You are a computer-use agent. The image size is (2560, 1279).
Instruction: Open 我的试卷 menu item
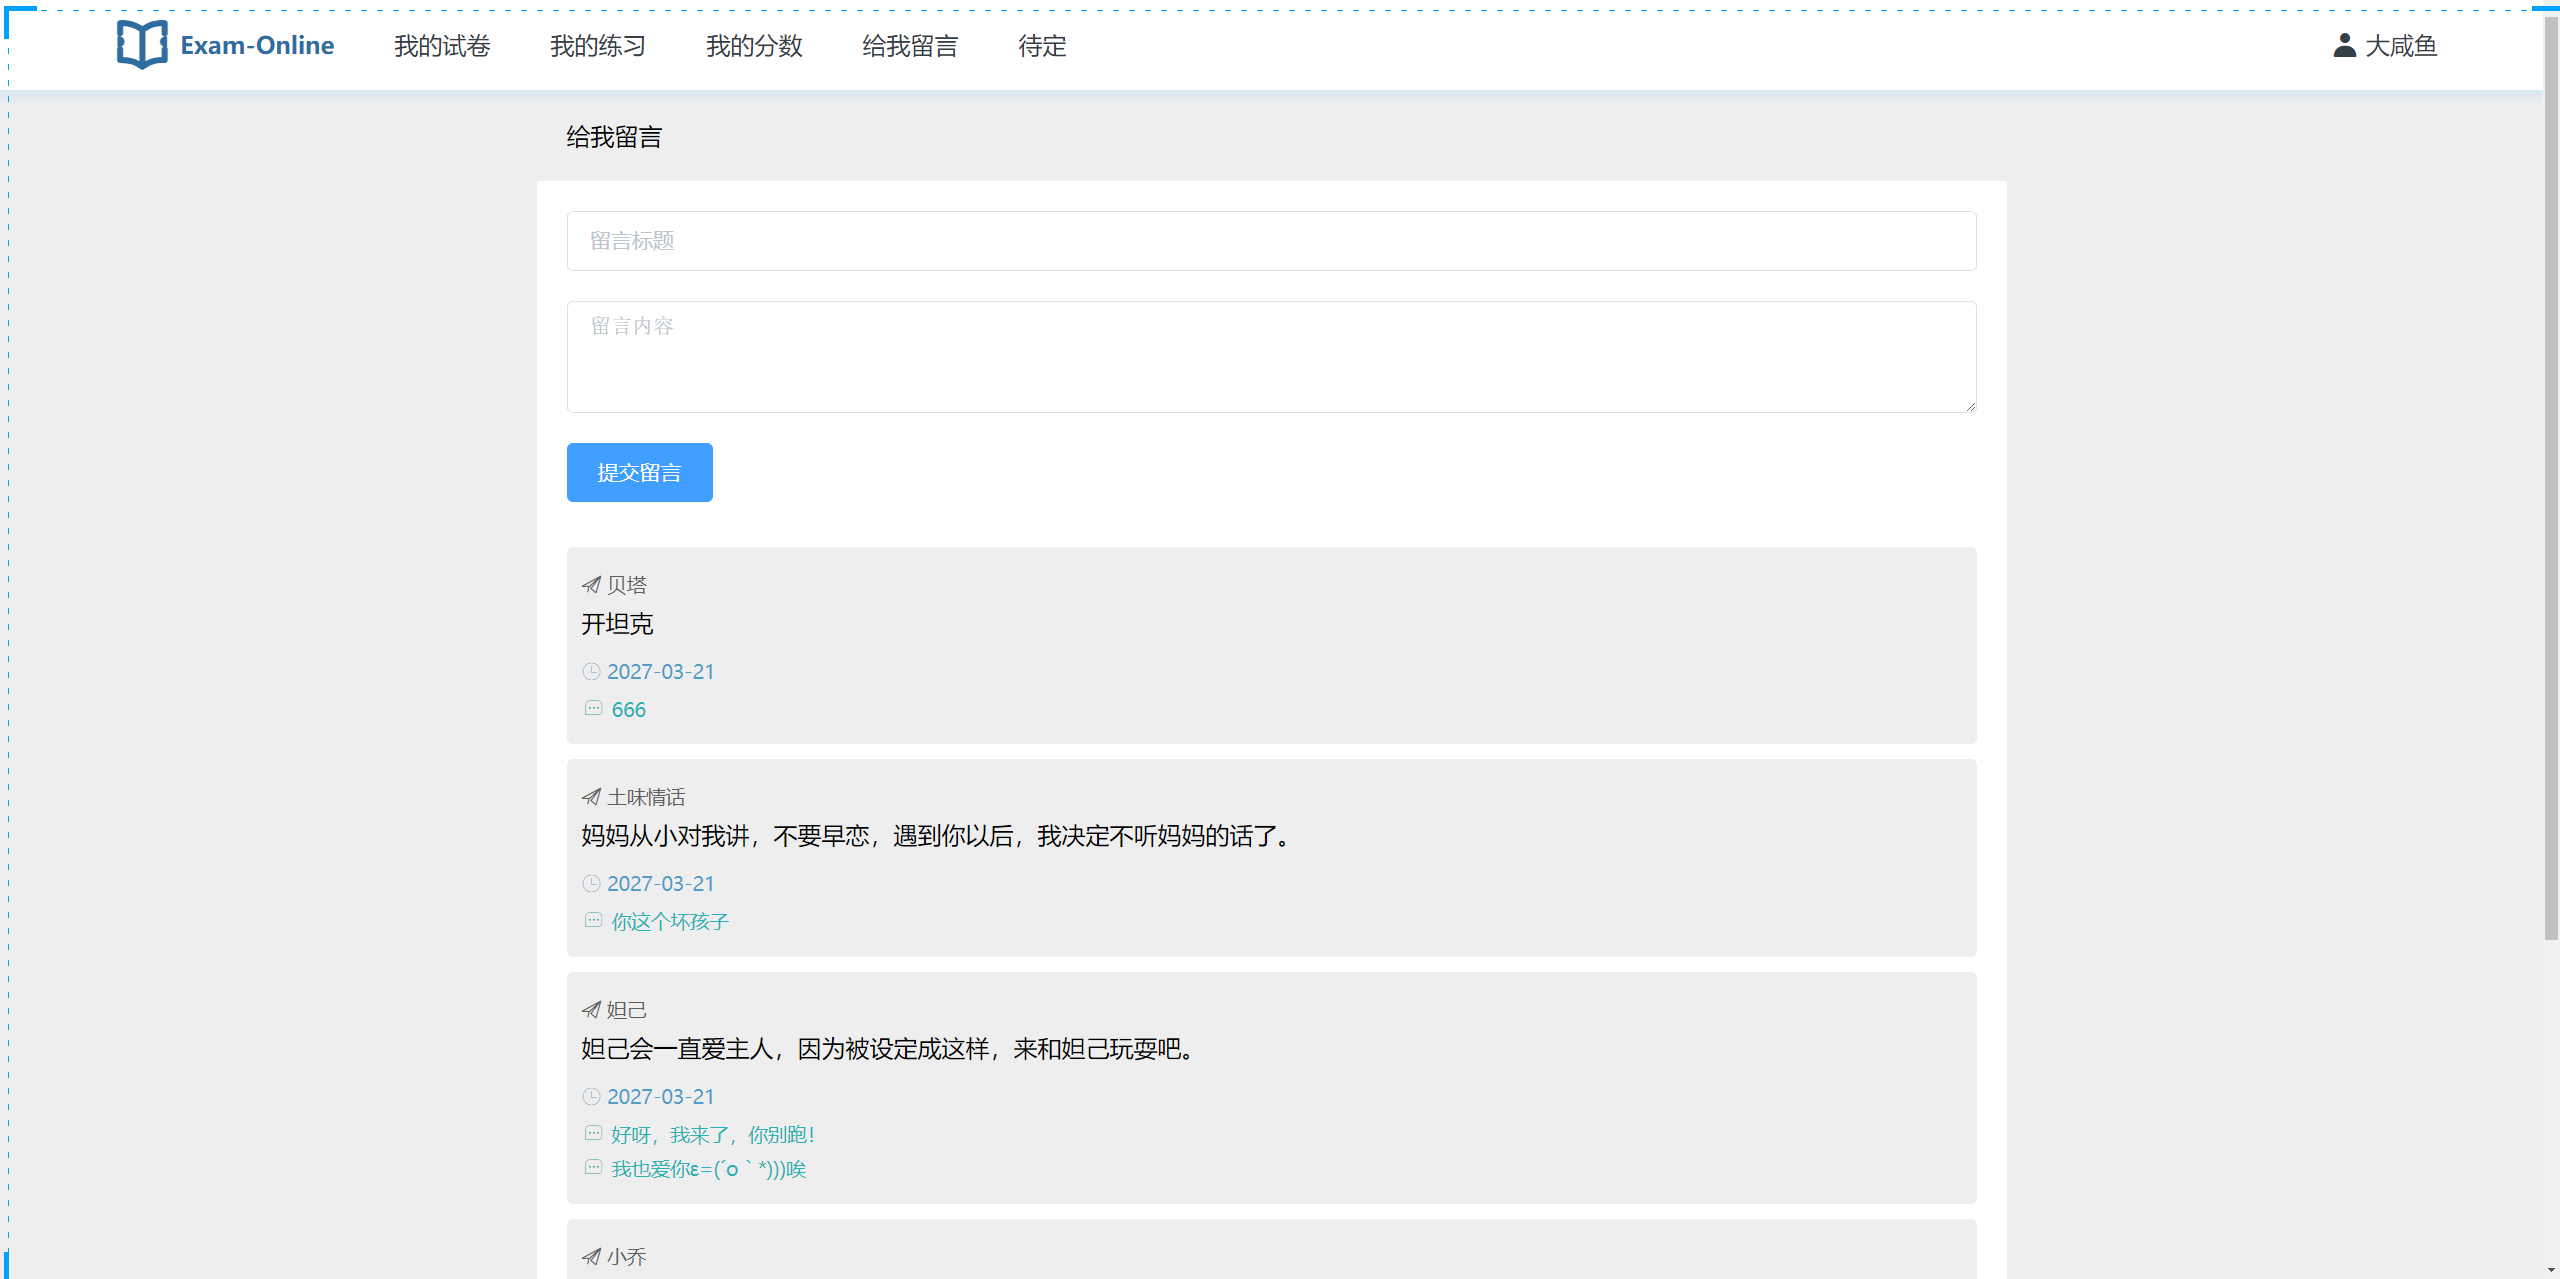[x=442, y=46]
